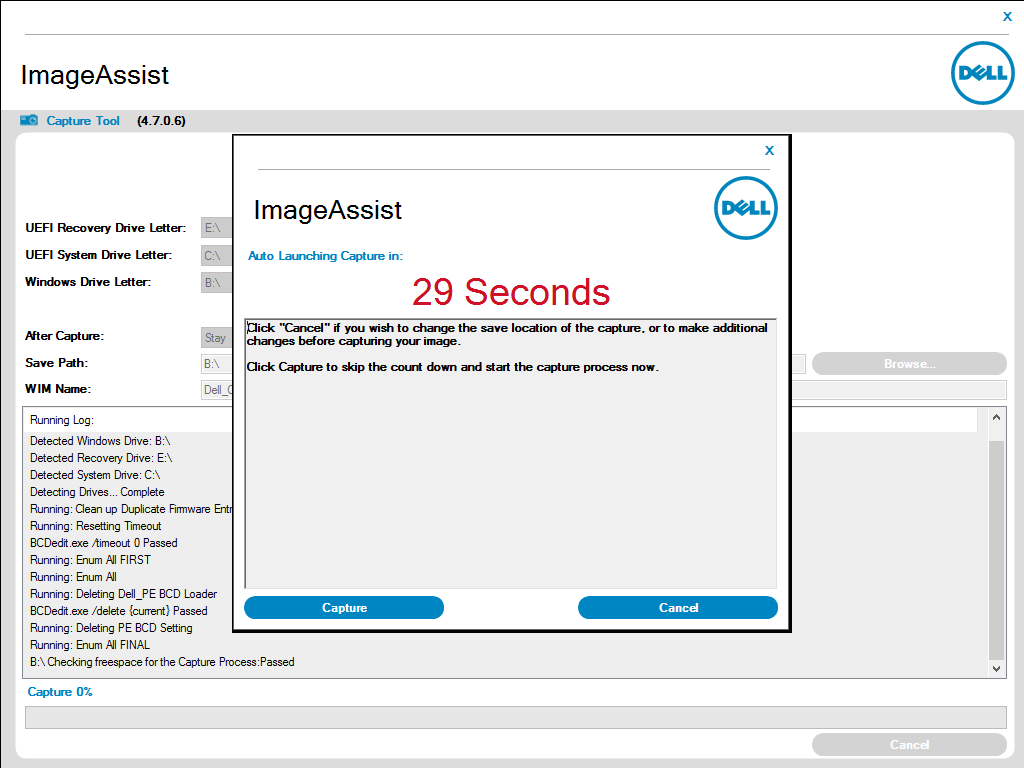The width and height of the screenshot is (1024, 768).
Task: Click log line 'Running: Enum All FINAL'
Action: coord(90,645)
